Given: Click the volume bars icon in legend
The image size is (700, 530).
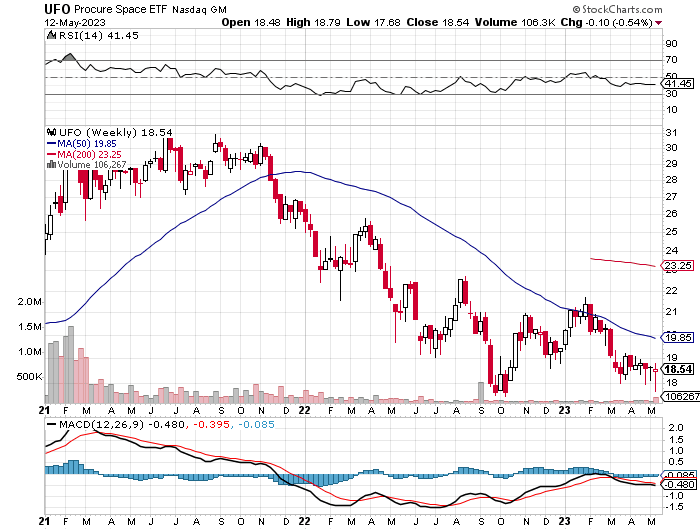Looking at the screenshot, I should click(51, 164).
